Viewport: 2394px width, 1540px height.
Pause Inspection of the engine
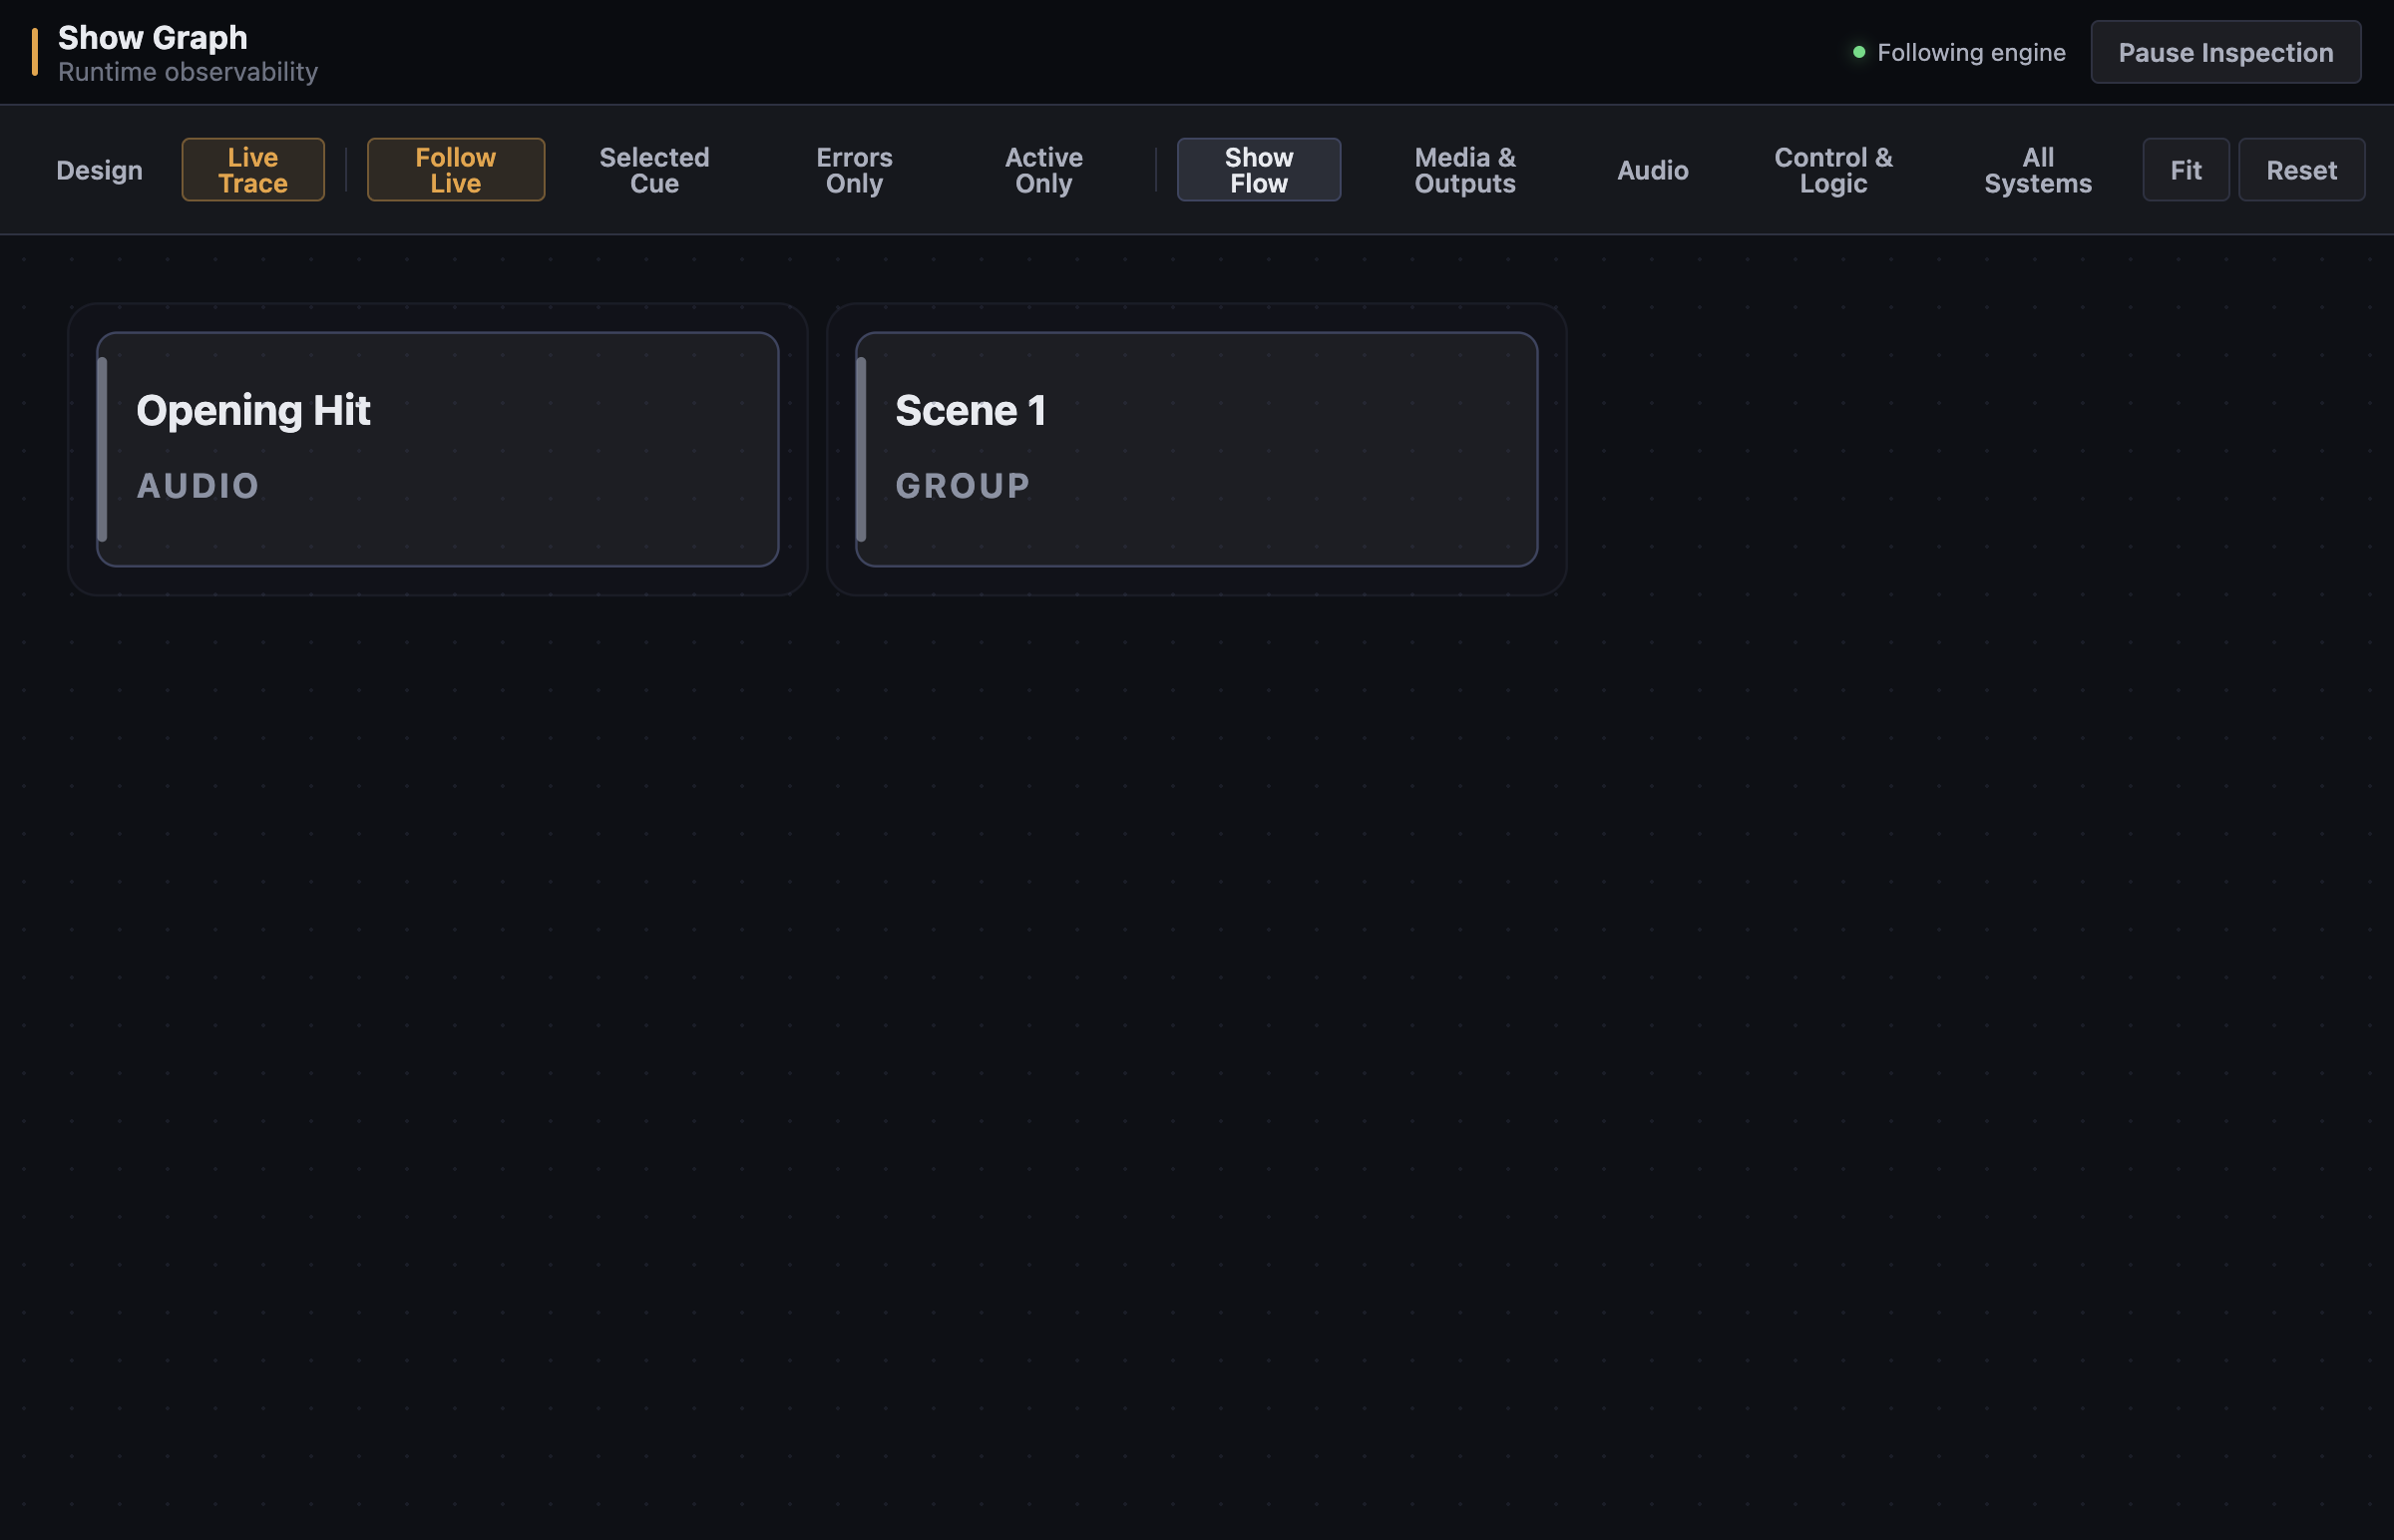pyautogui.click(x=2225, y=52)
